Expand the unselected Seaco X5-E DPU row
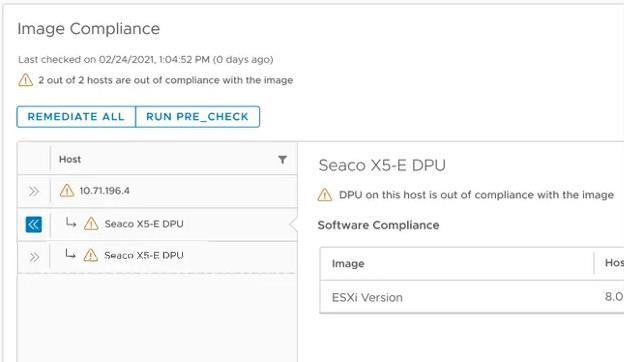The image size is (624, 362). (x=34, y=257)
